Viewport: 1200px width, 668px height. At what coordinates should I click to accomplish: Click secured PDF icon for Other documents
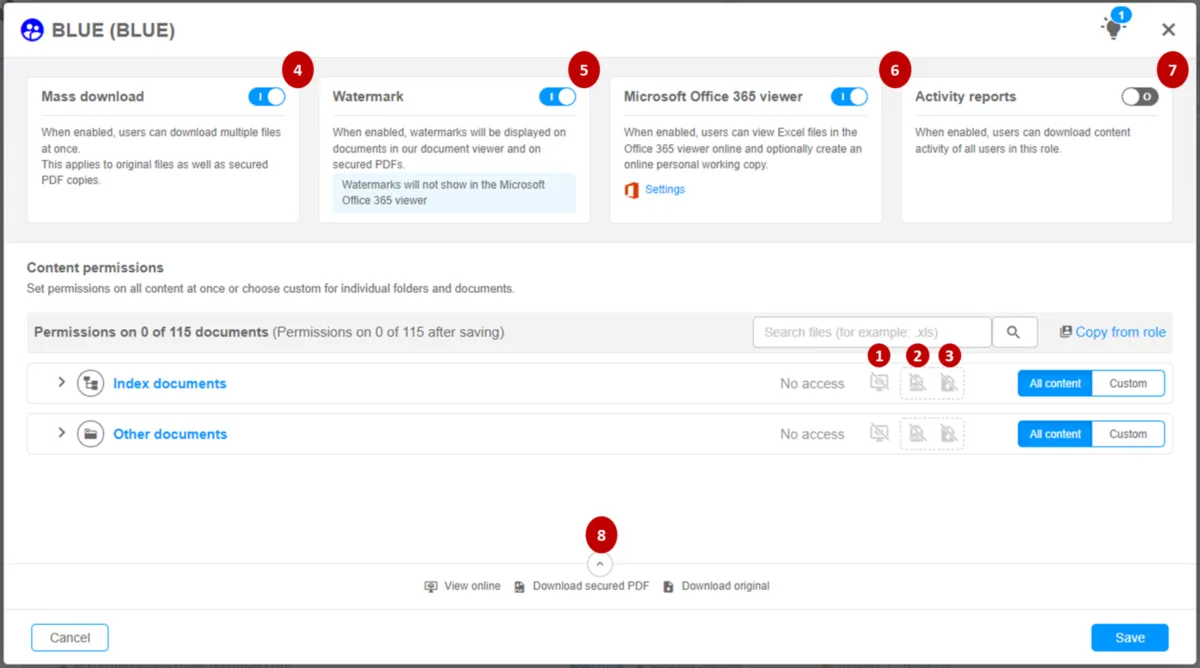[917, 433]
